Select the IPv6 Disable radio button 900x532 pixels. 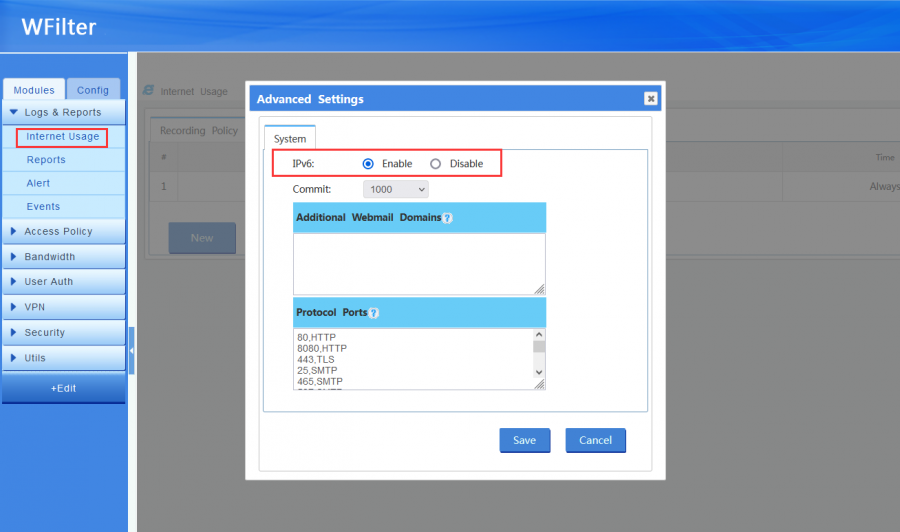pyautogui.click(x=435, y=164)
